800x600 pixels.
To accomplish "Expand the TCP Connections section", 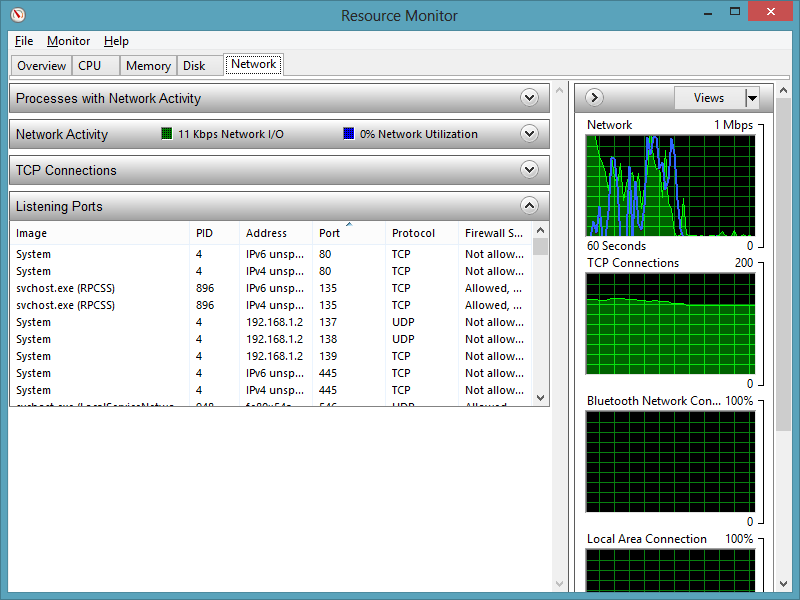I will click(530, 170).
